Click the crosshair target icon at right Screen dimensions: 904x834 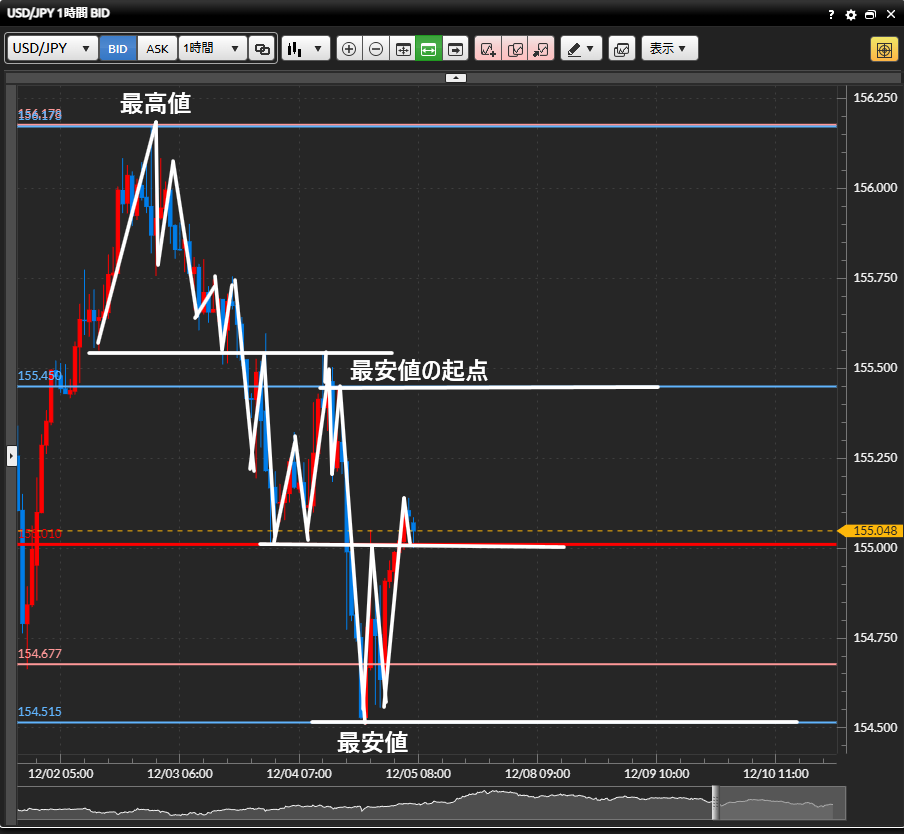point(883,49)
